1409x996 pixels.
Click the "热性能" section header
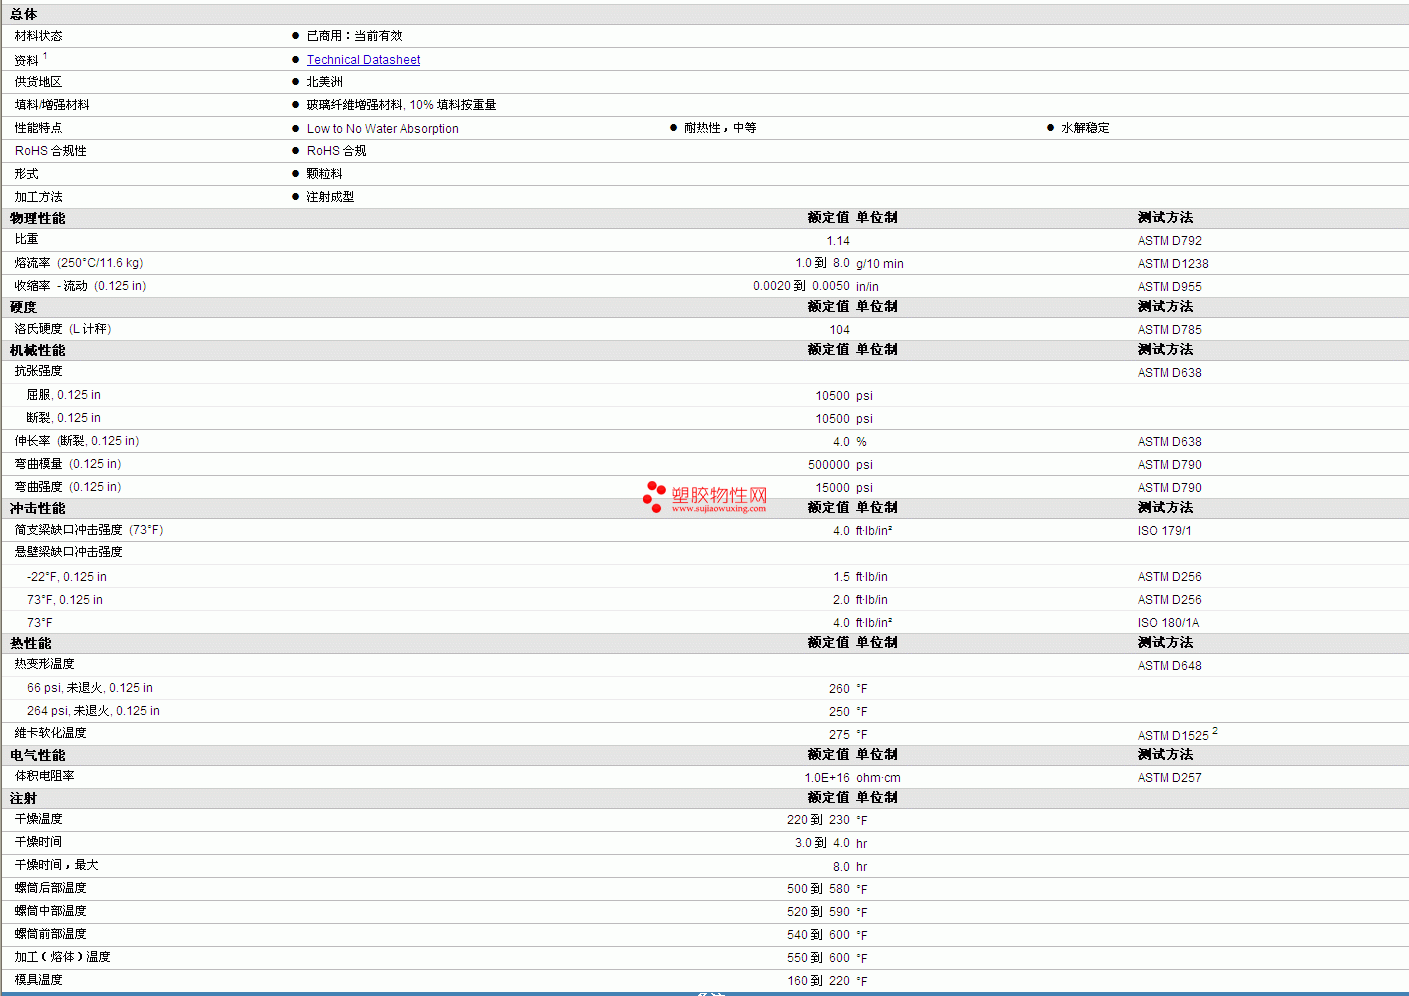coord(30,643)
